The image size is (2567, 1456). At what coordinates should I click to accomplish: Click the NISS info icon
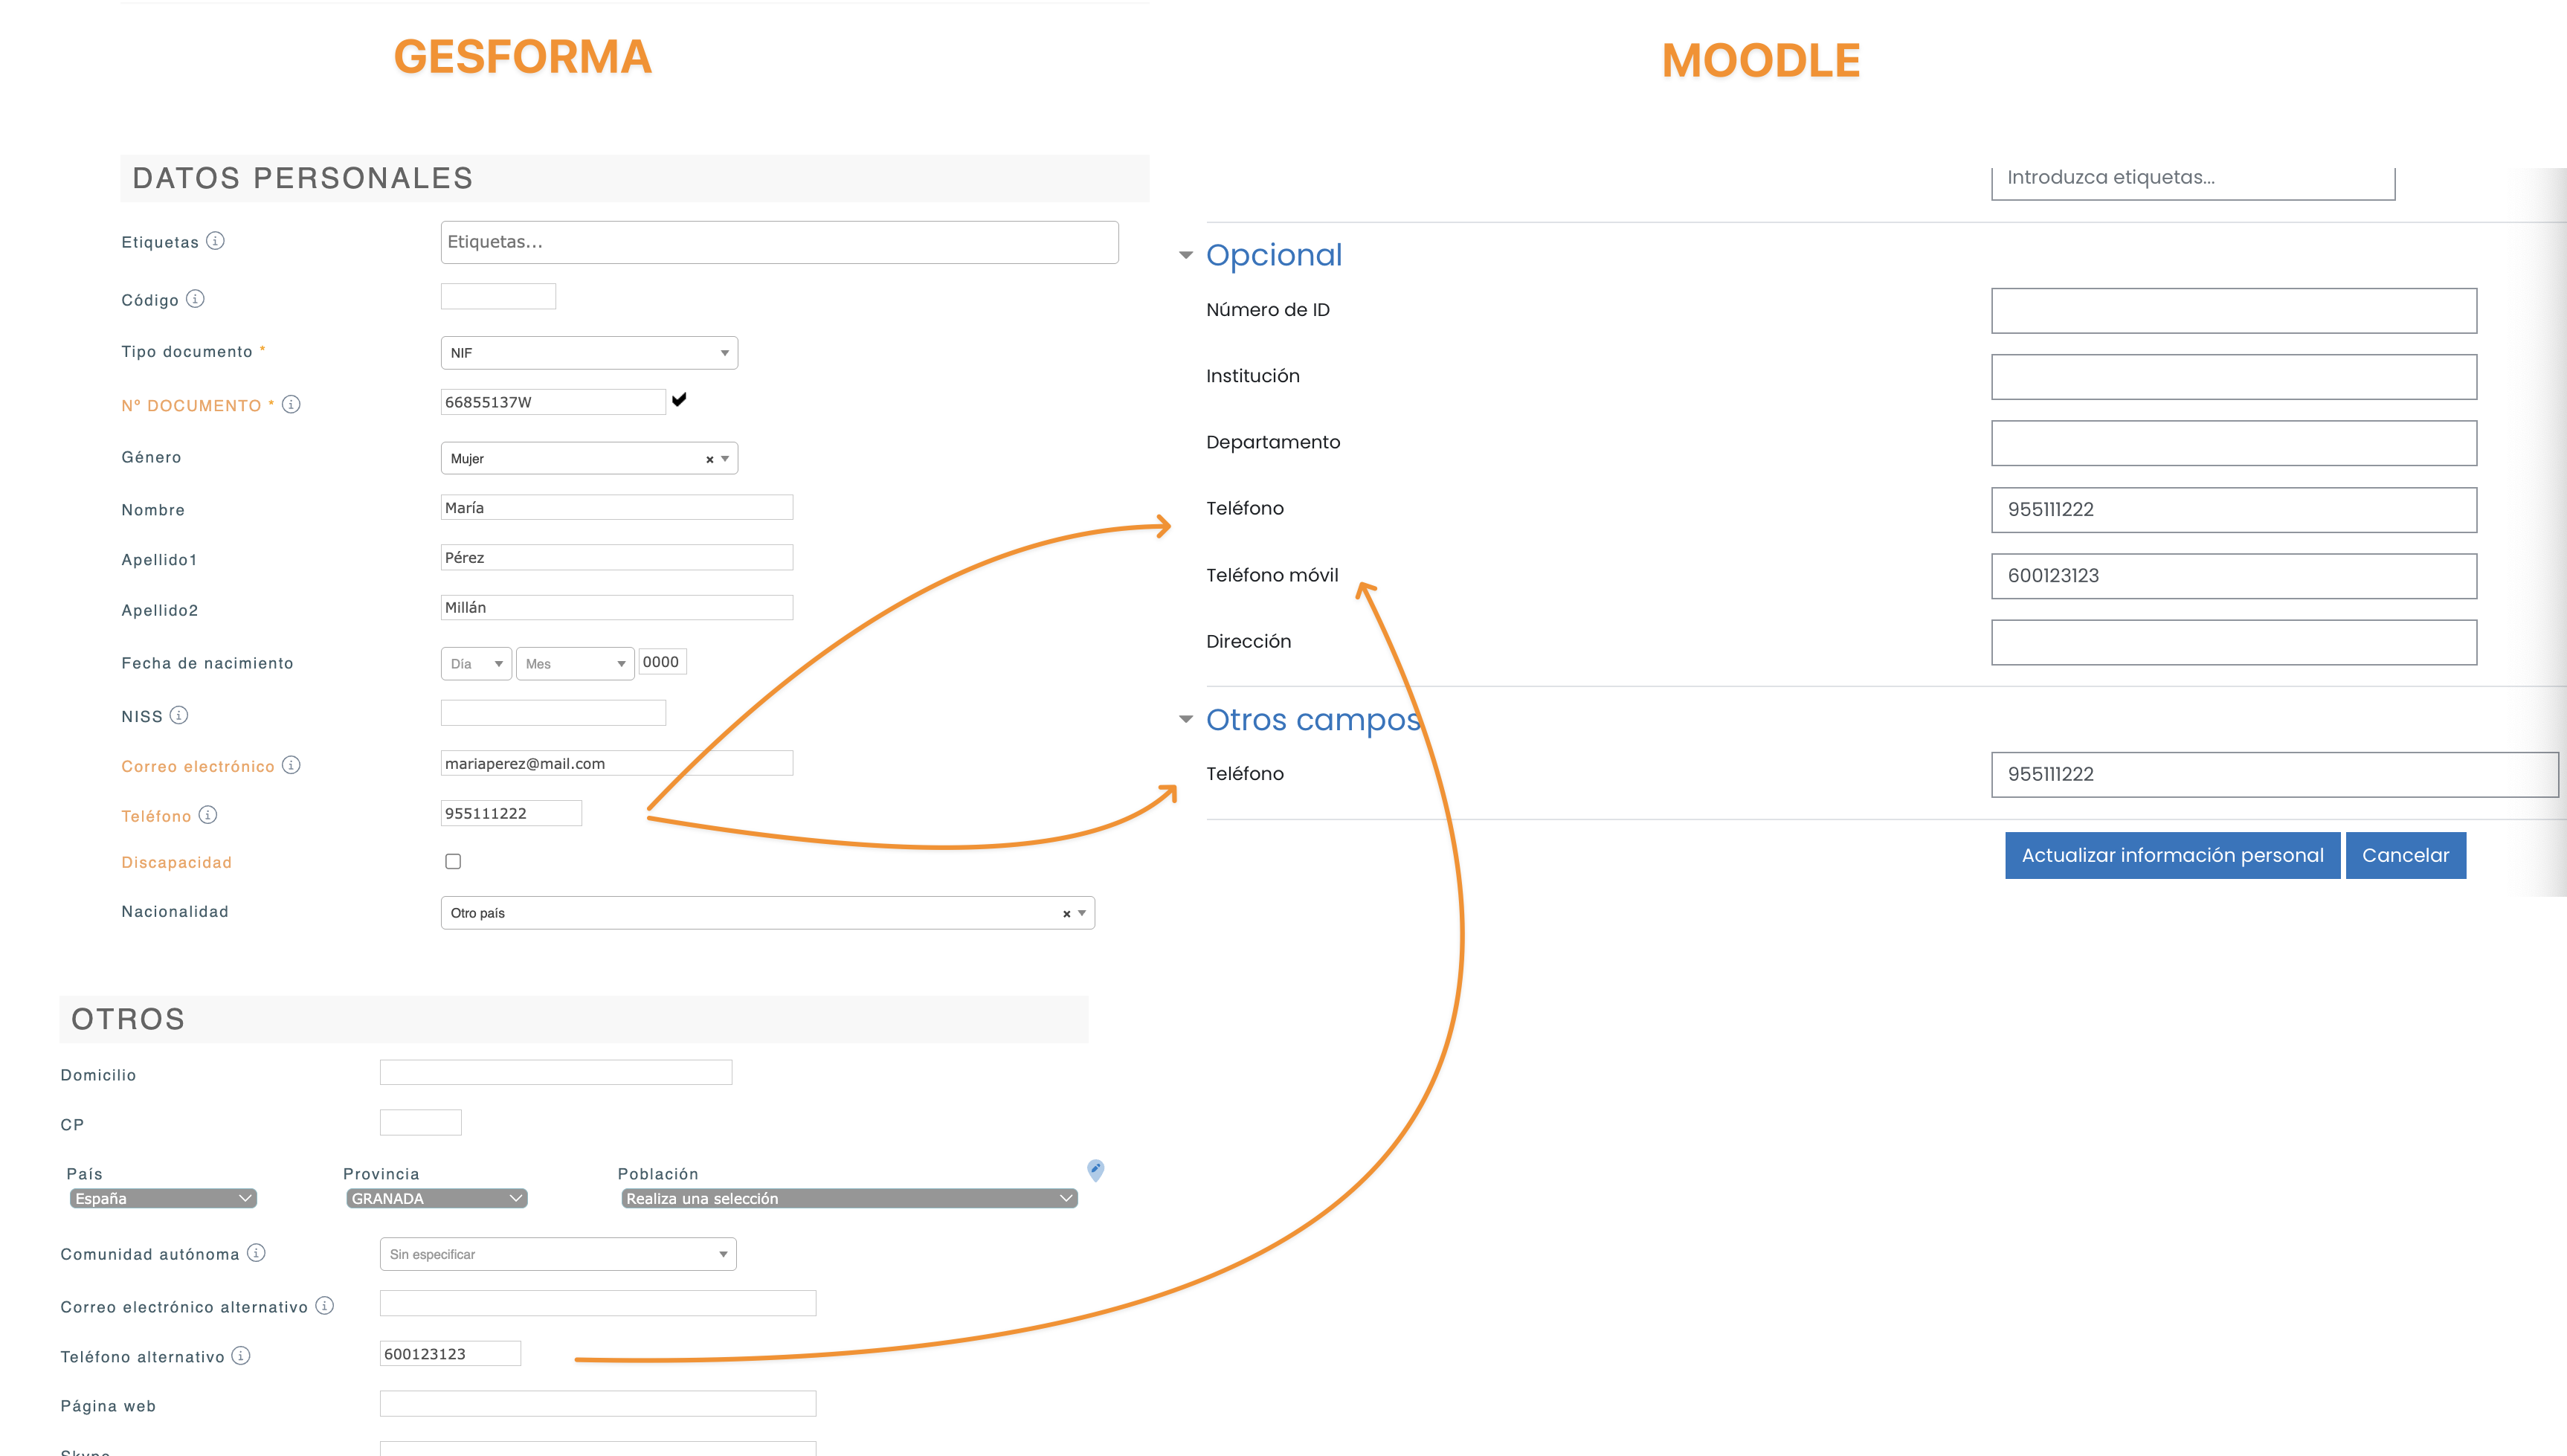[179, 715]
